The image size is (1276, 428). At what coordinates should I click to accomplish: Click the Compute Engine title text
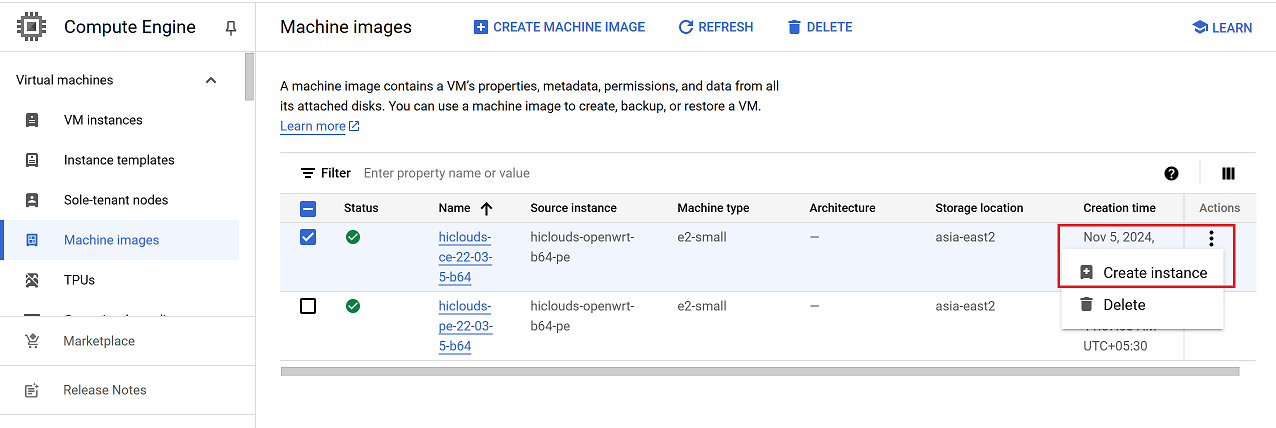click(x=130, y=27)
